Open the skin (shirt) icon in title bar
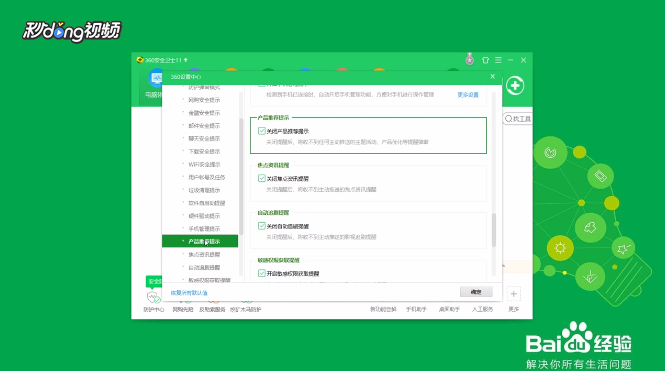Viewport: 665px width, 371px height. tap(486, 60)
